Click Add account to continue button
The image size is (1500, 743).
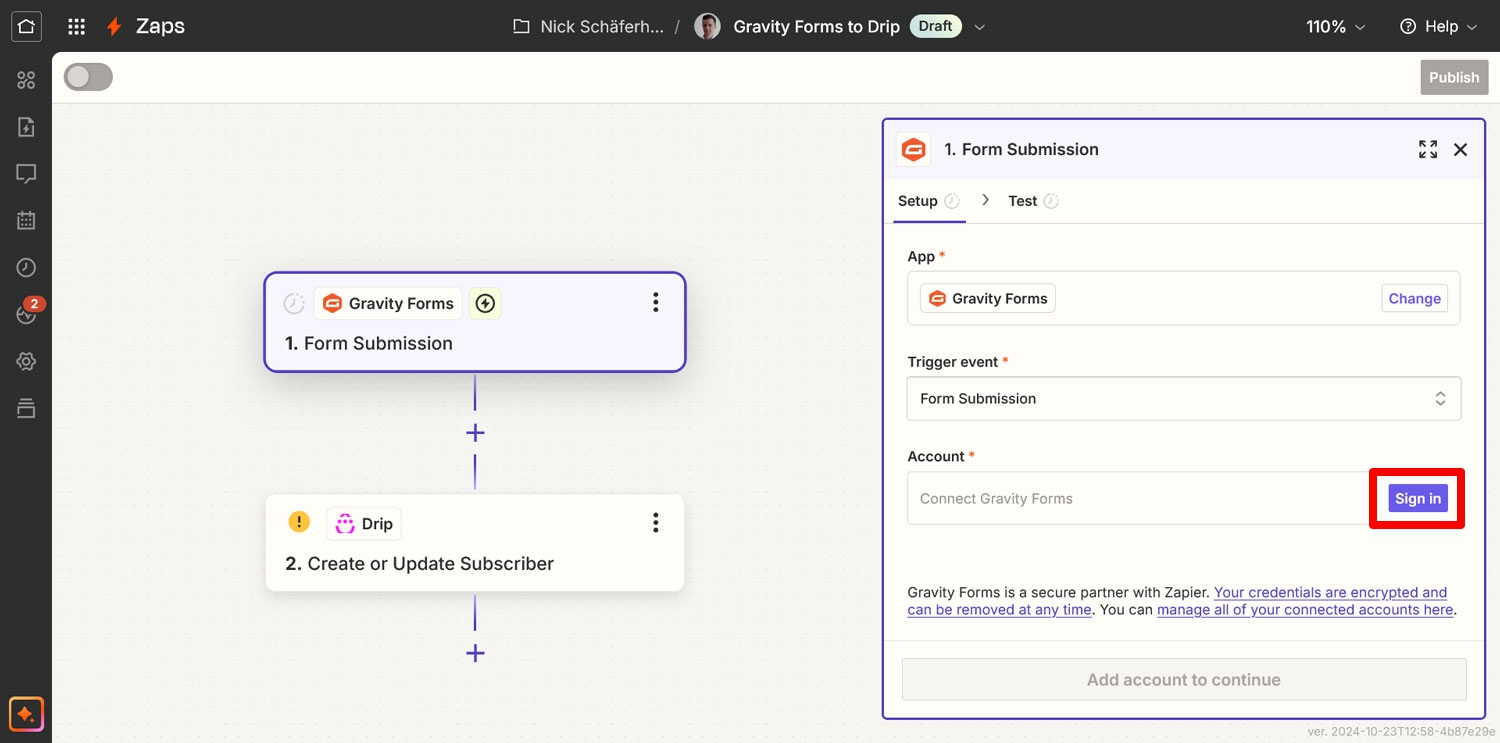coord(1184,679)
